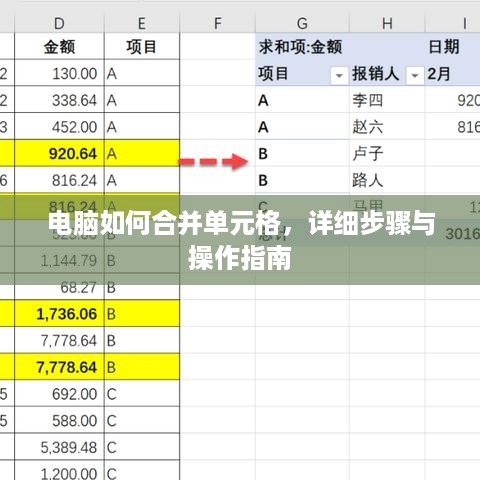Click the 2月 pivot column label

453,73
